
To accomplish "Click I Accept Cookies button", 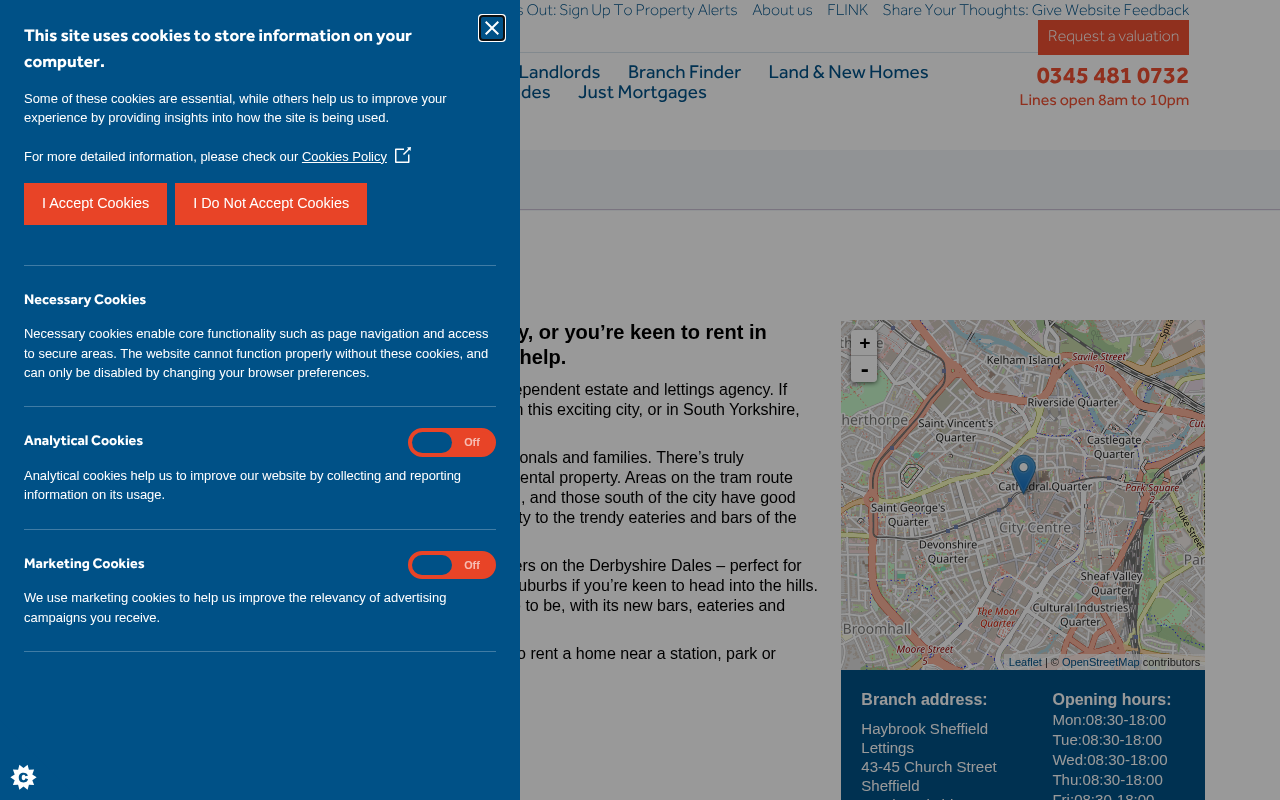I will pos(95,204).
